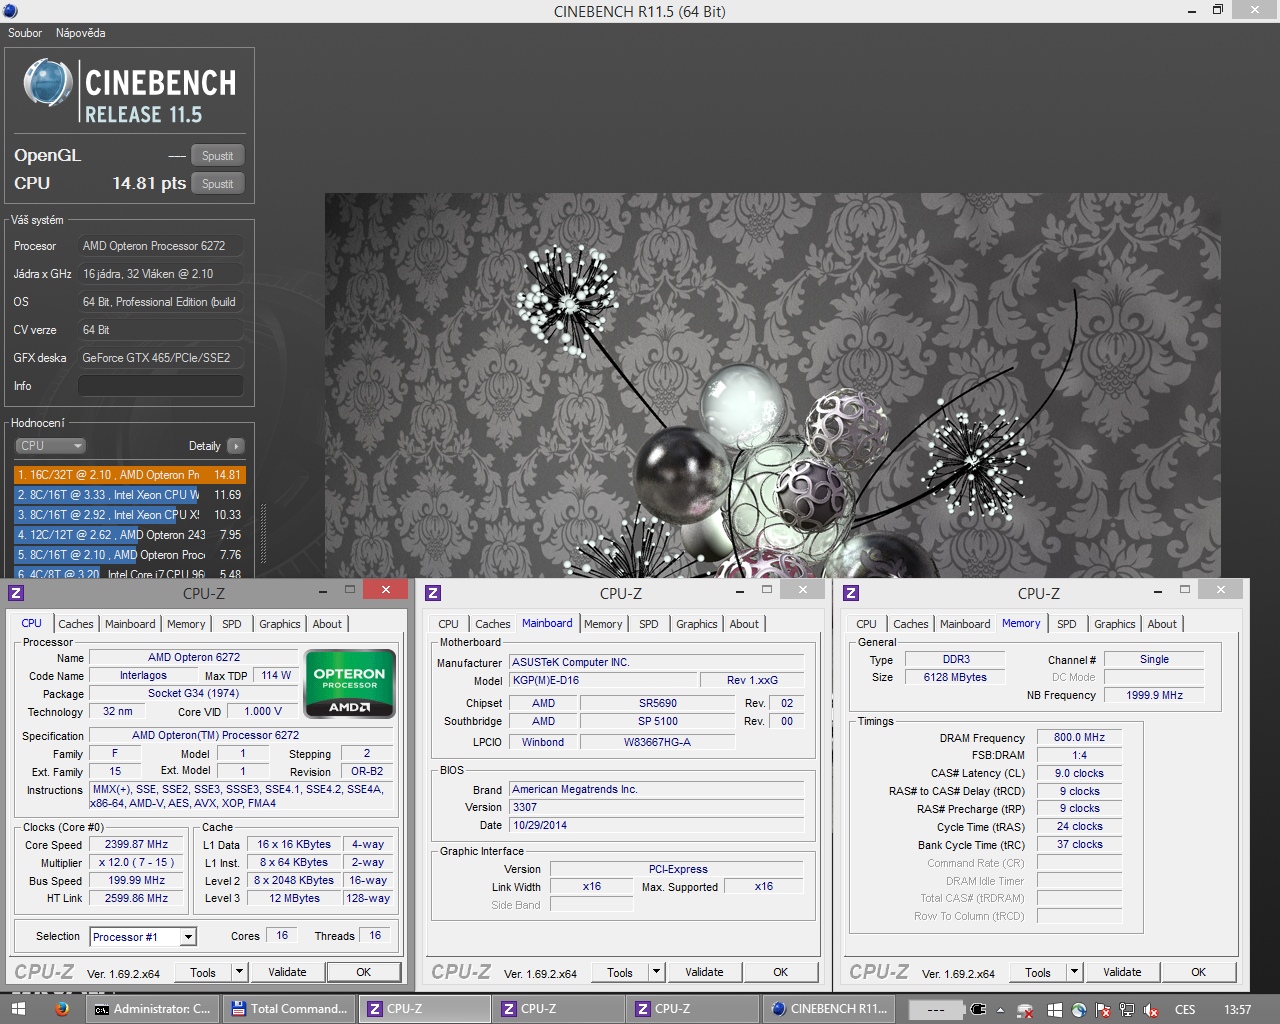The width and height of the screenshot is (1280, 1024).
Task: Click the Opteron AMD processor logo
Action: point(349,684)
